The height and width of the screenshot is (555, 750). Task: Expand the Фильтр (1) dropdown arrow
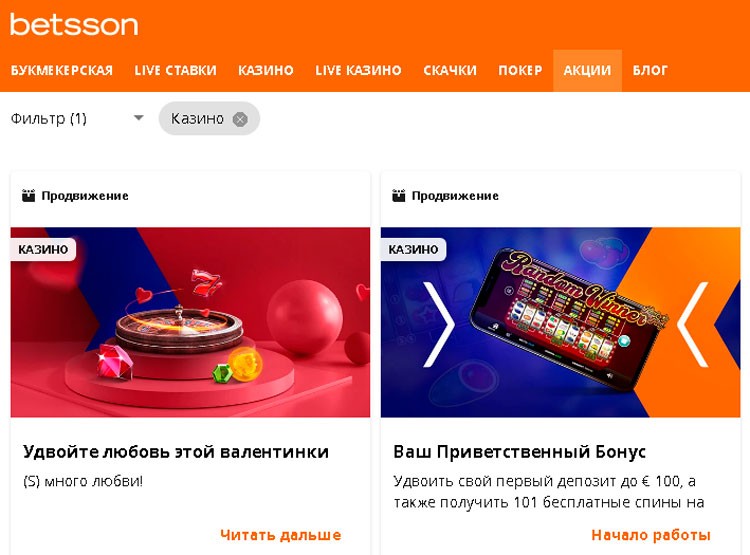pyautogui.click(x=139, y=118)
